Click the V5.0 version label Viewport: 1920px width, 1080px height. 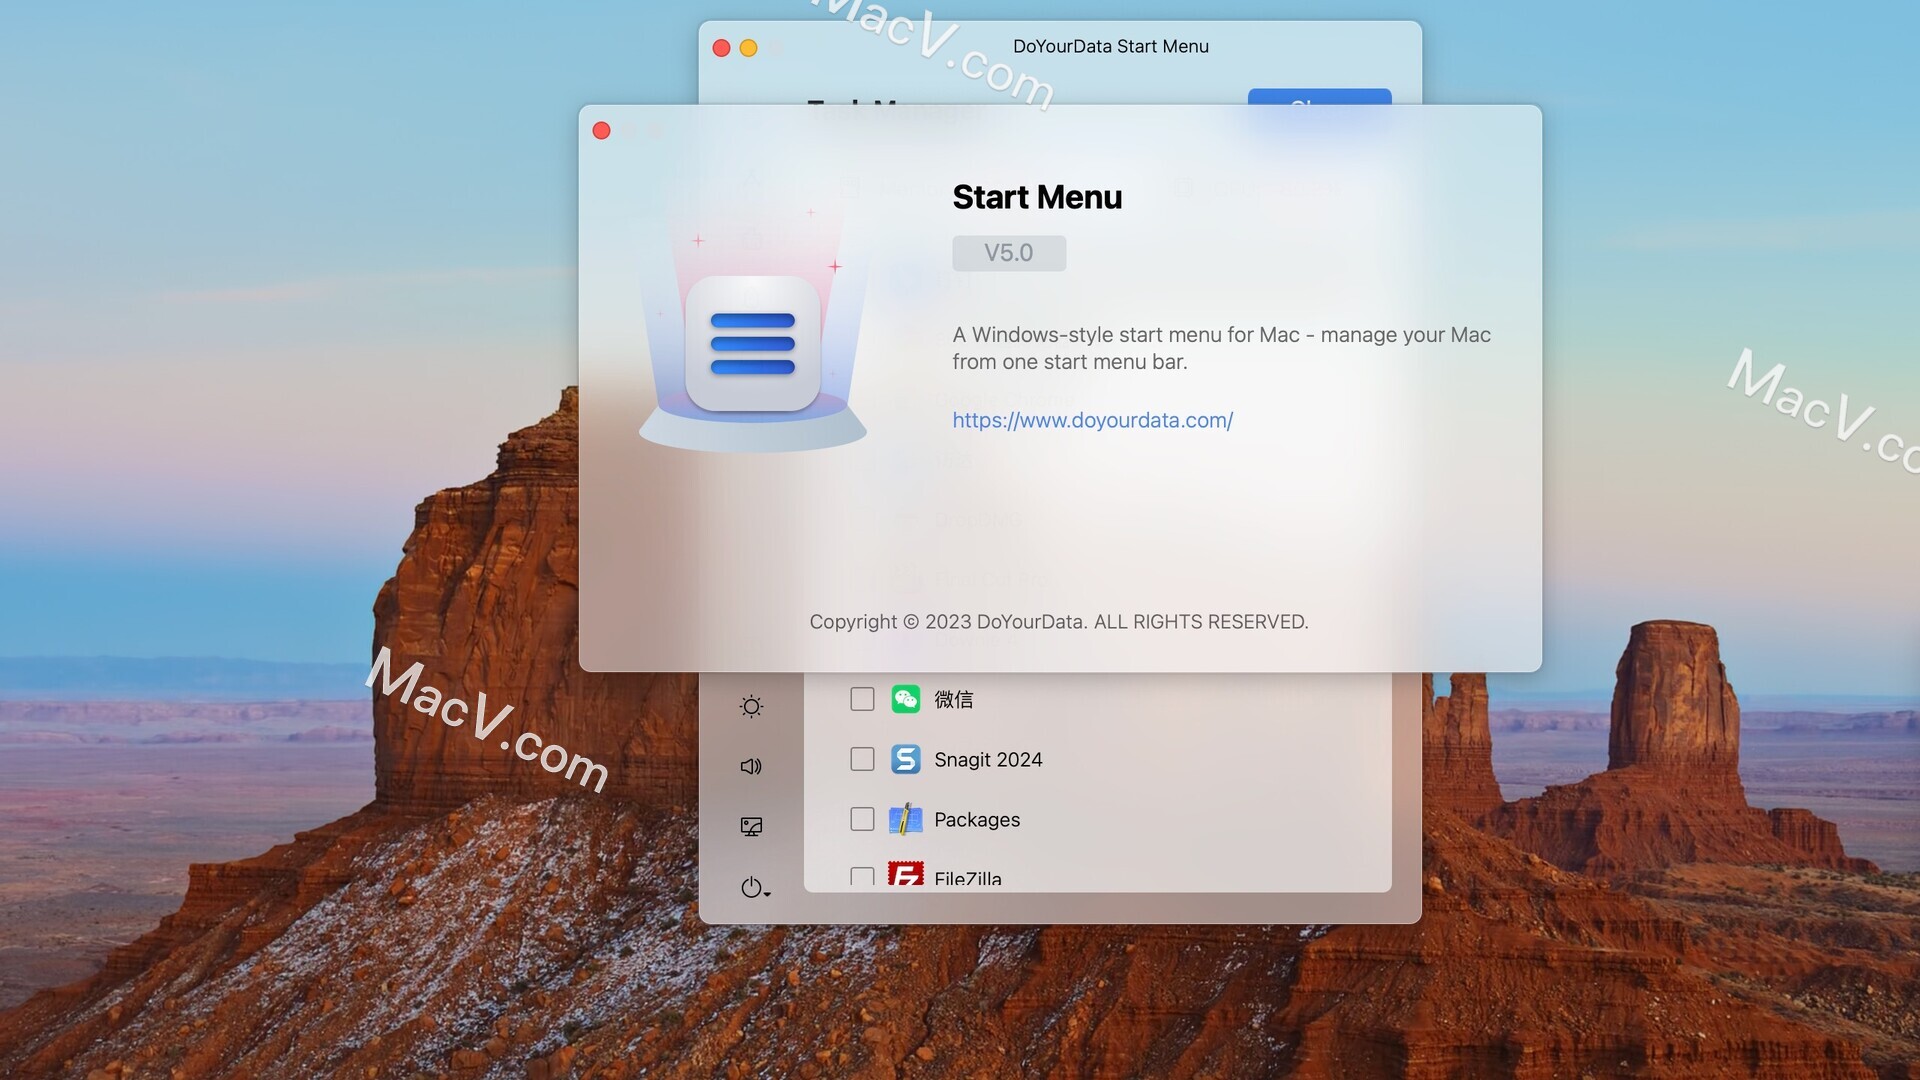pos(1009,253)
